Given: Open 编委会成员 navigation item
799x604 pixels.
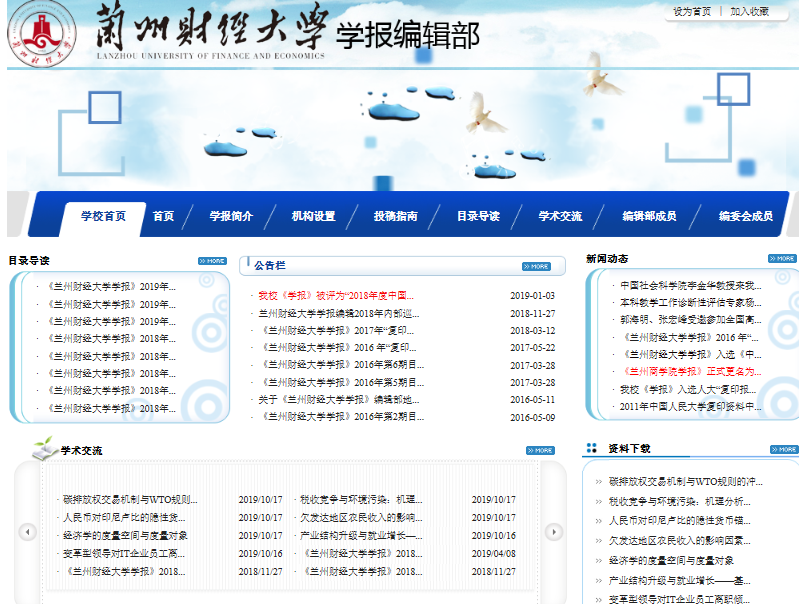Looking at the screenshot, I should (745, 216).
